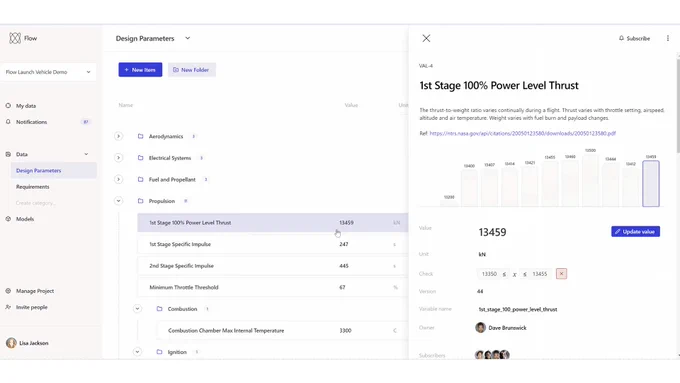Click the Fuel and Propellant folder icon
Viewport: 680px width, 383px height.
141,179
